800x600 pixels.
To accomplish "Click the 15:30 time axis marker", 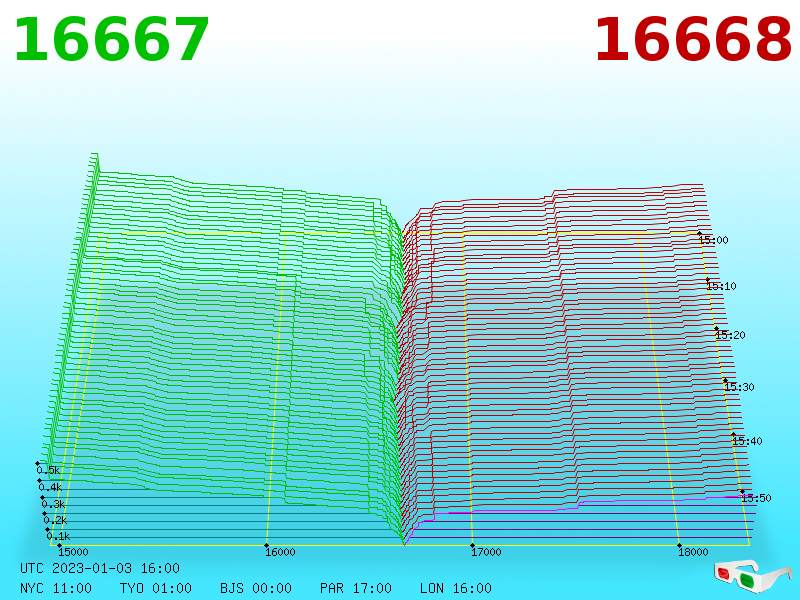I will [739, 387].
